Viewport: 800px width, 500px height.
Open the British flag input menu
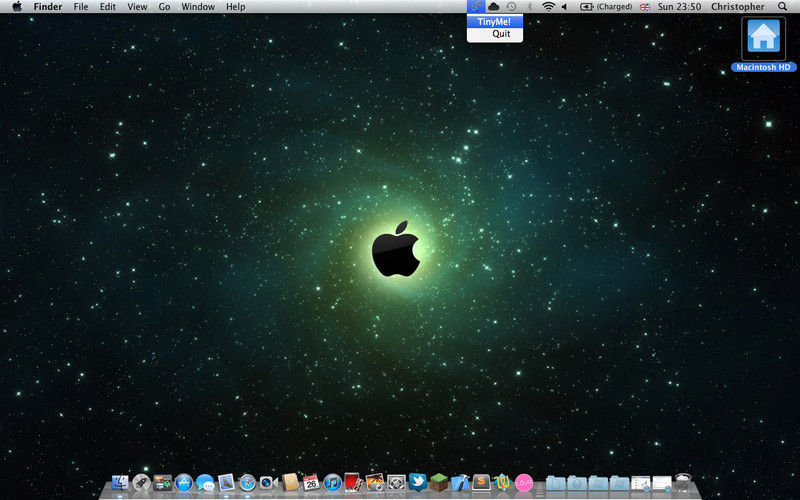[645, 7]
